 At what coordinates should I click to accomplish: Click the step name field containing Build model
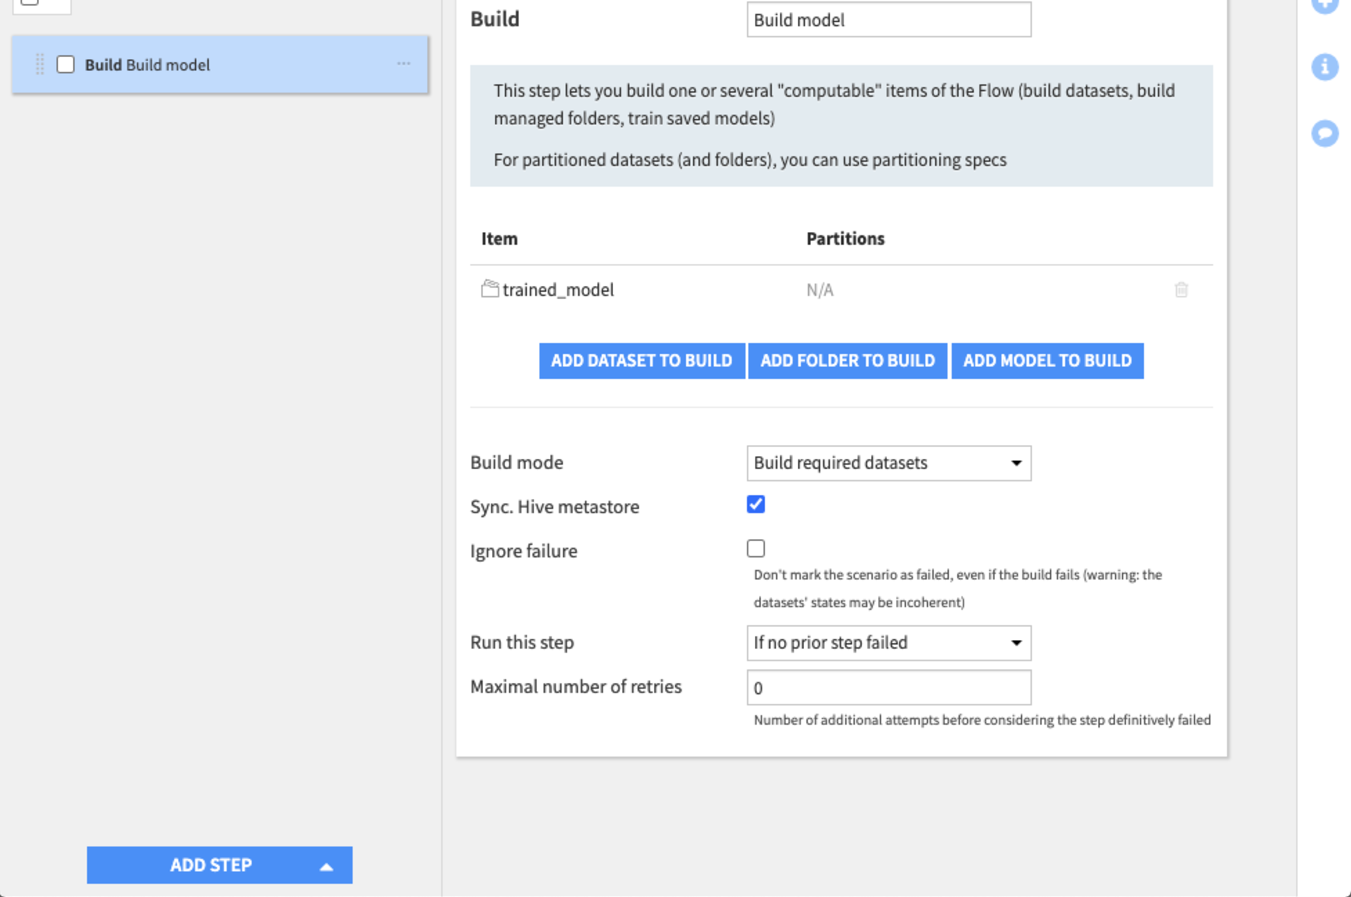tap(889, 20)
